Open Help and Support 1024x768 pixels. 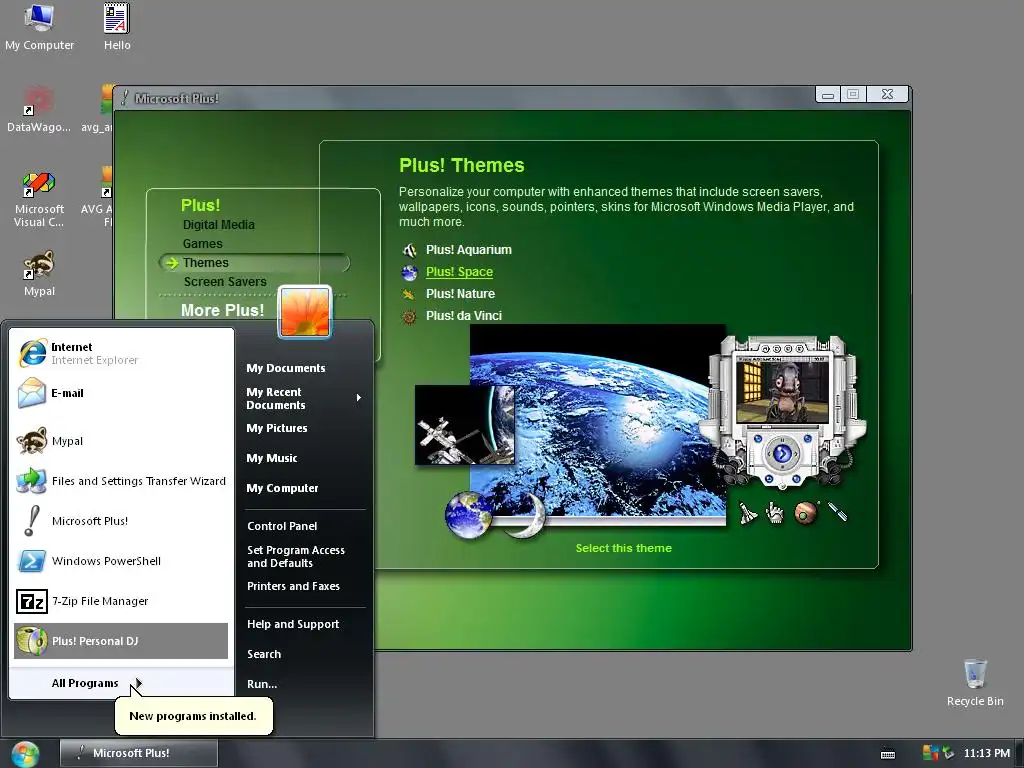293,624
